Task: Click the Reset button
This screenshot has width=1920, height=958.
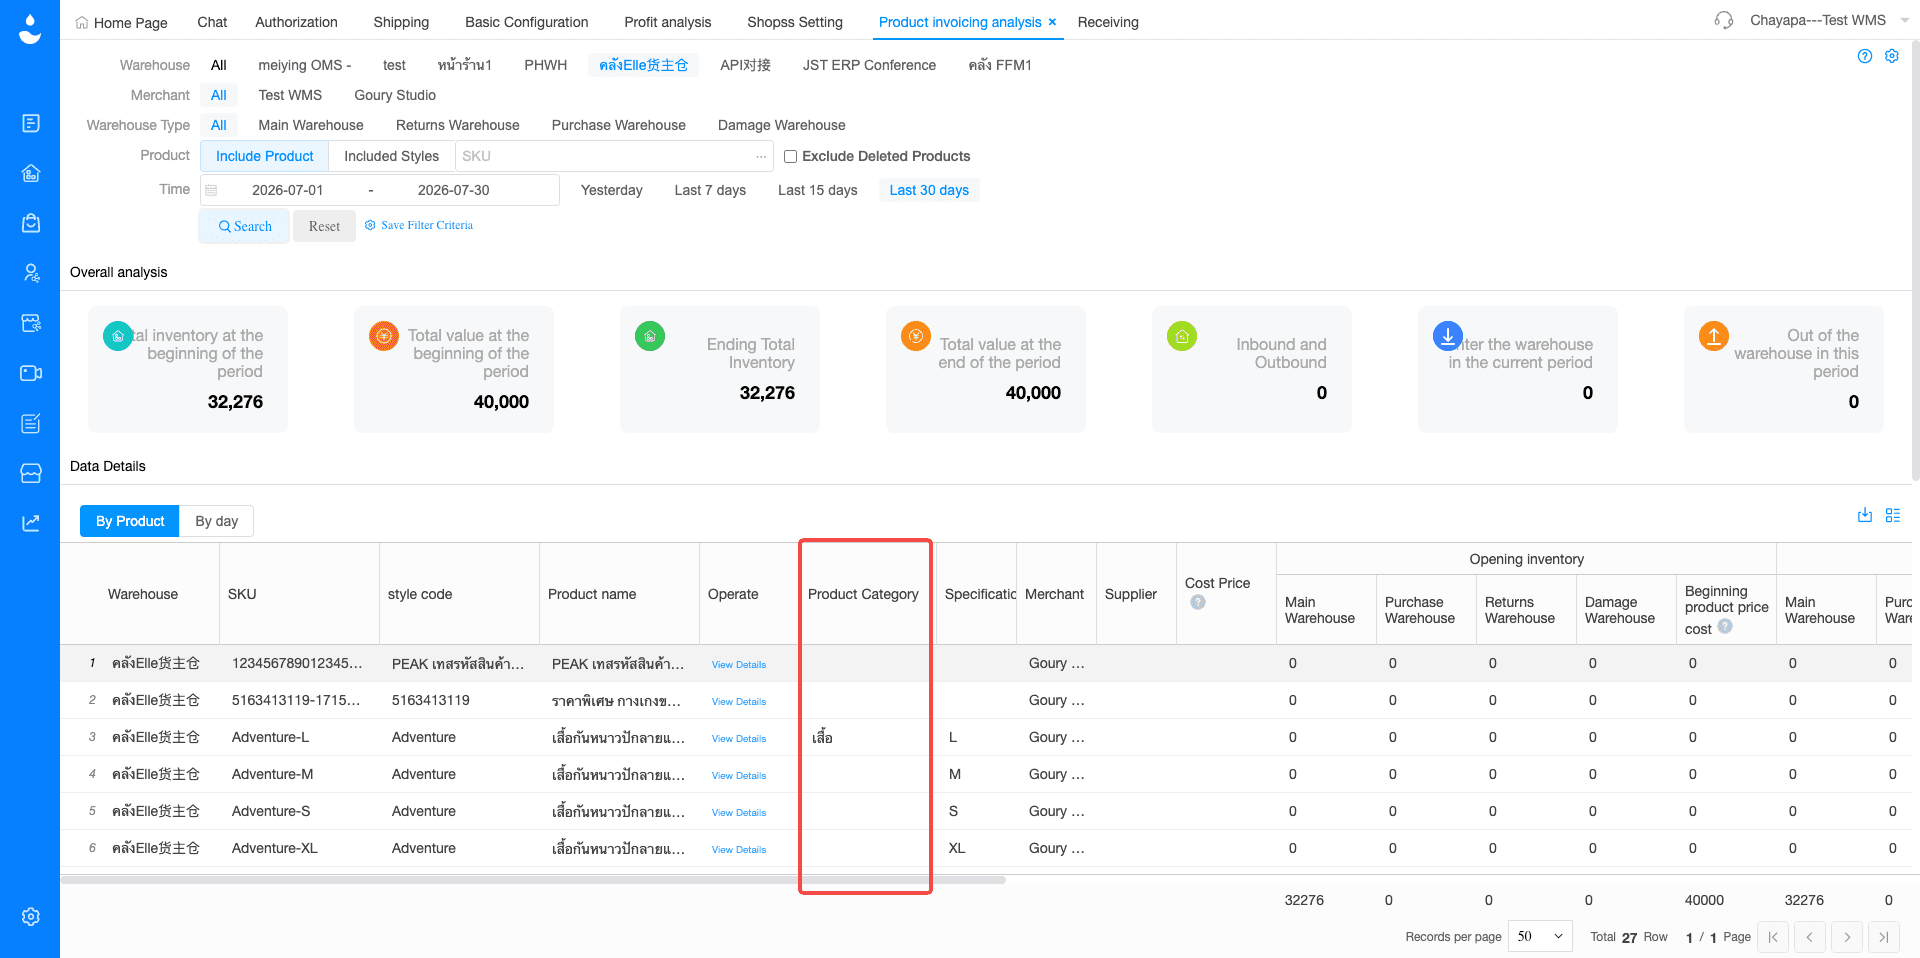Action: pyautogui.click(x=324, y=226)
